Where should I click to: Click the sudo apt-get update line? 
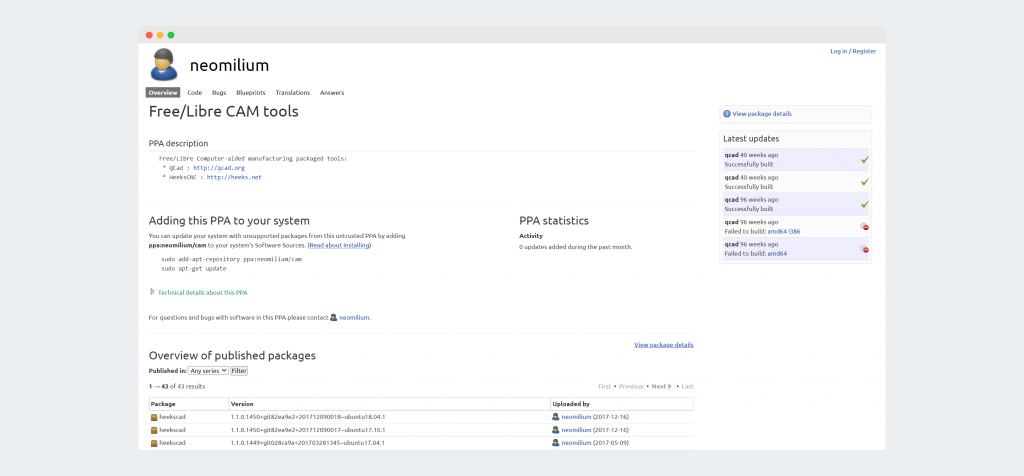[x=193, y=268]
